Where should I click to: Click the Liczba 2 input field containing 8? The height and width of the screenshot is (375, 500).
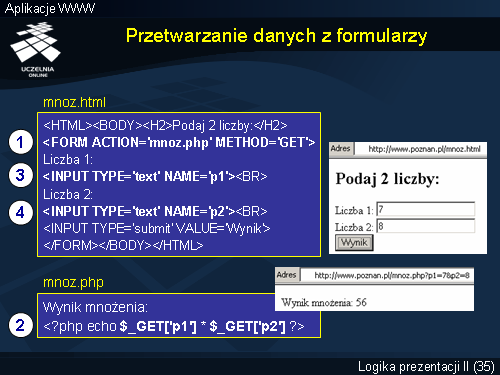426,226
